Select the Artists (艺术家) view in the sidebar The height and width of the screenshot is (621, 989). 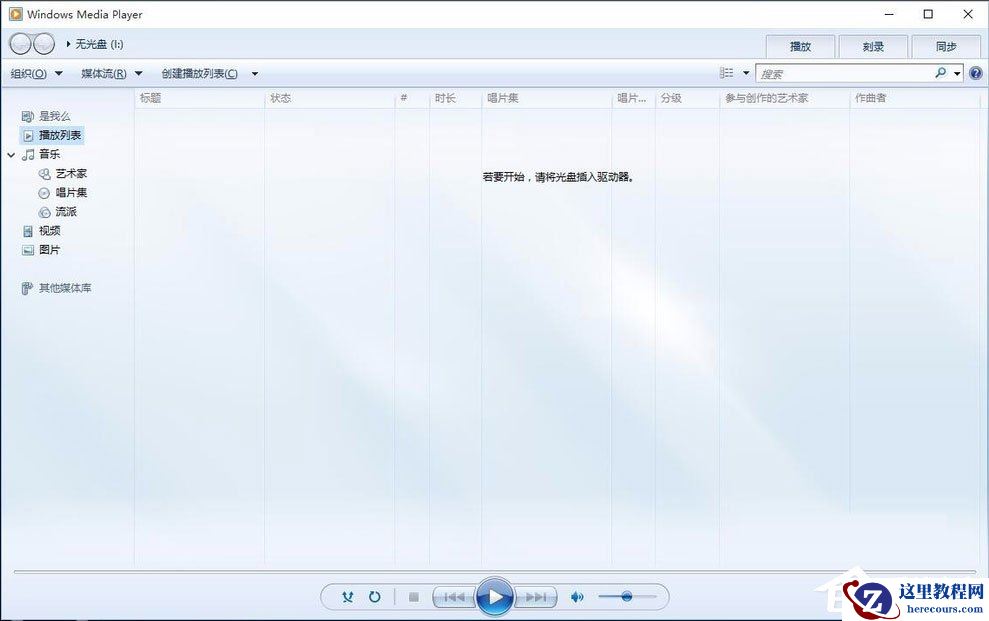tap(73, 173)
